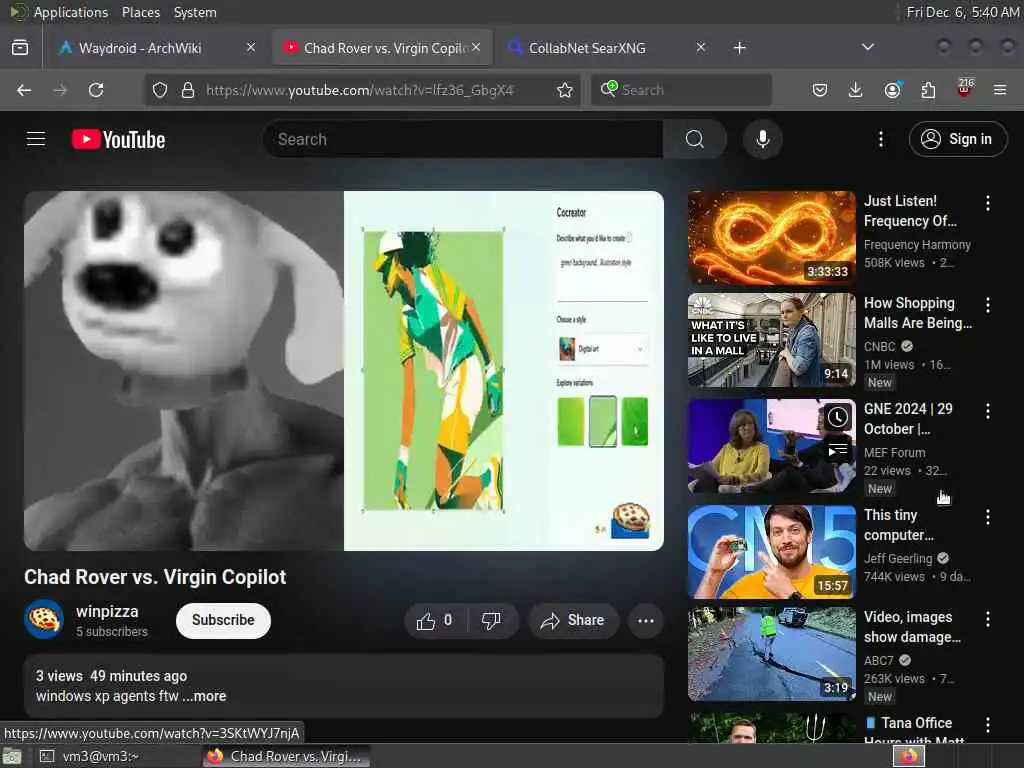This screenshot has height=768, width=1024.
Task: Click the Tana Office video title
Action: click(x=916, y=731)
